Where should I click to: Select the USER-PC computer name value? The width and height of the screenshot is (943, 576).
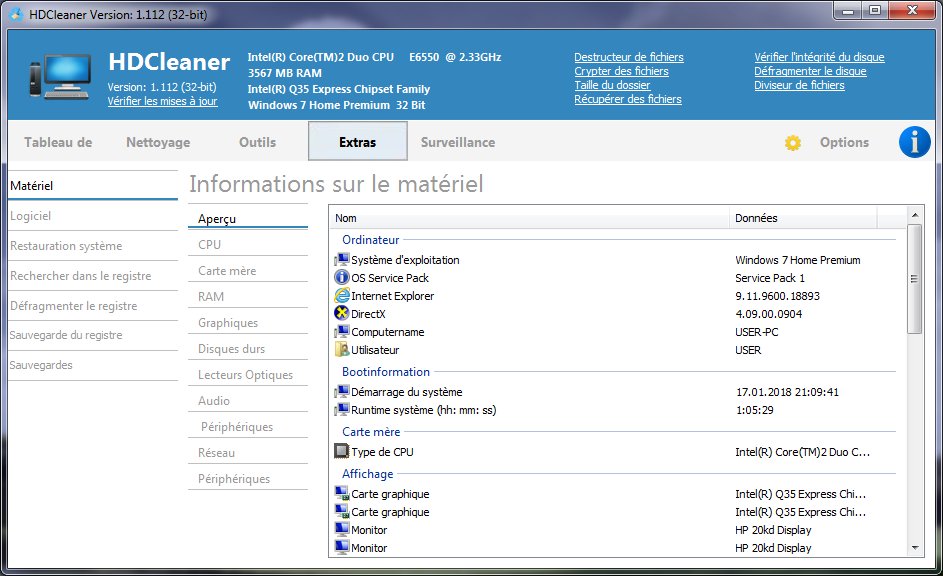pyautogui.click(x=757, y=332)
